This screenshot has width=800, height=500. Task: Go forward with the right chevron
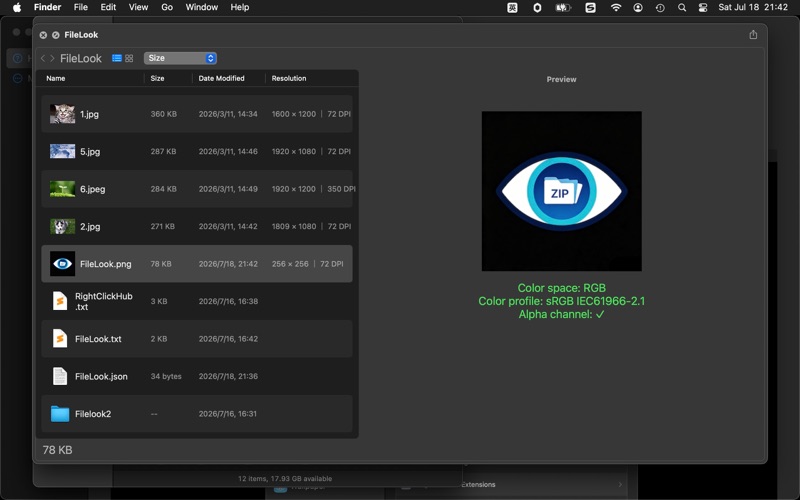[x=52, y=58]
